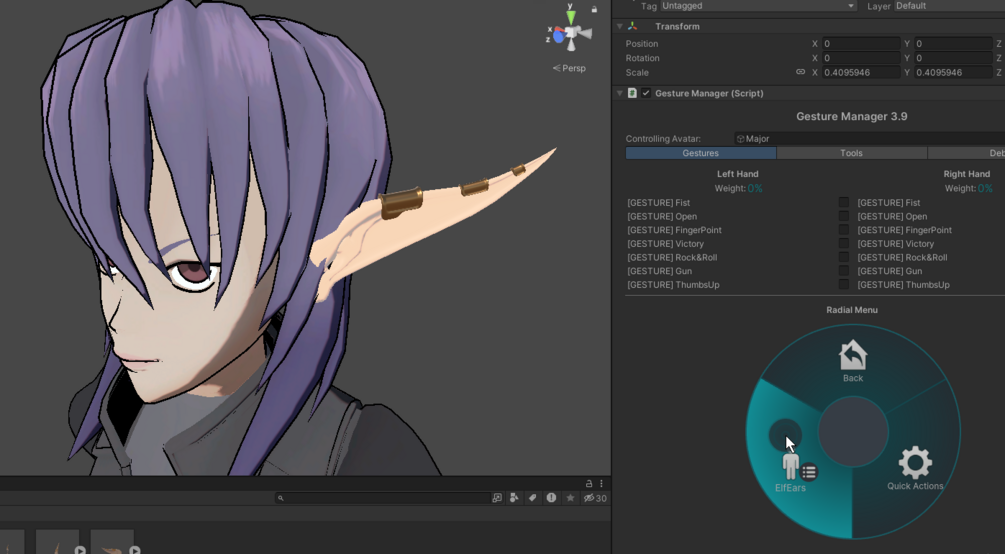Switch to the Tools tab
Image resolution: width=1005 pixels, height=554 pixels.
tap(851, 153)
